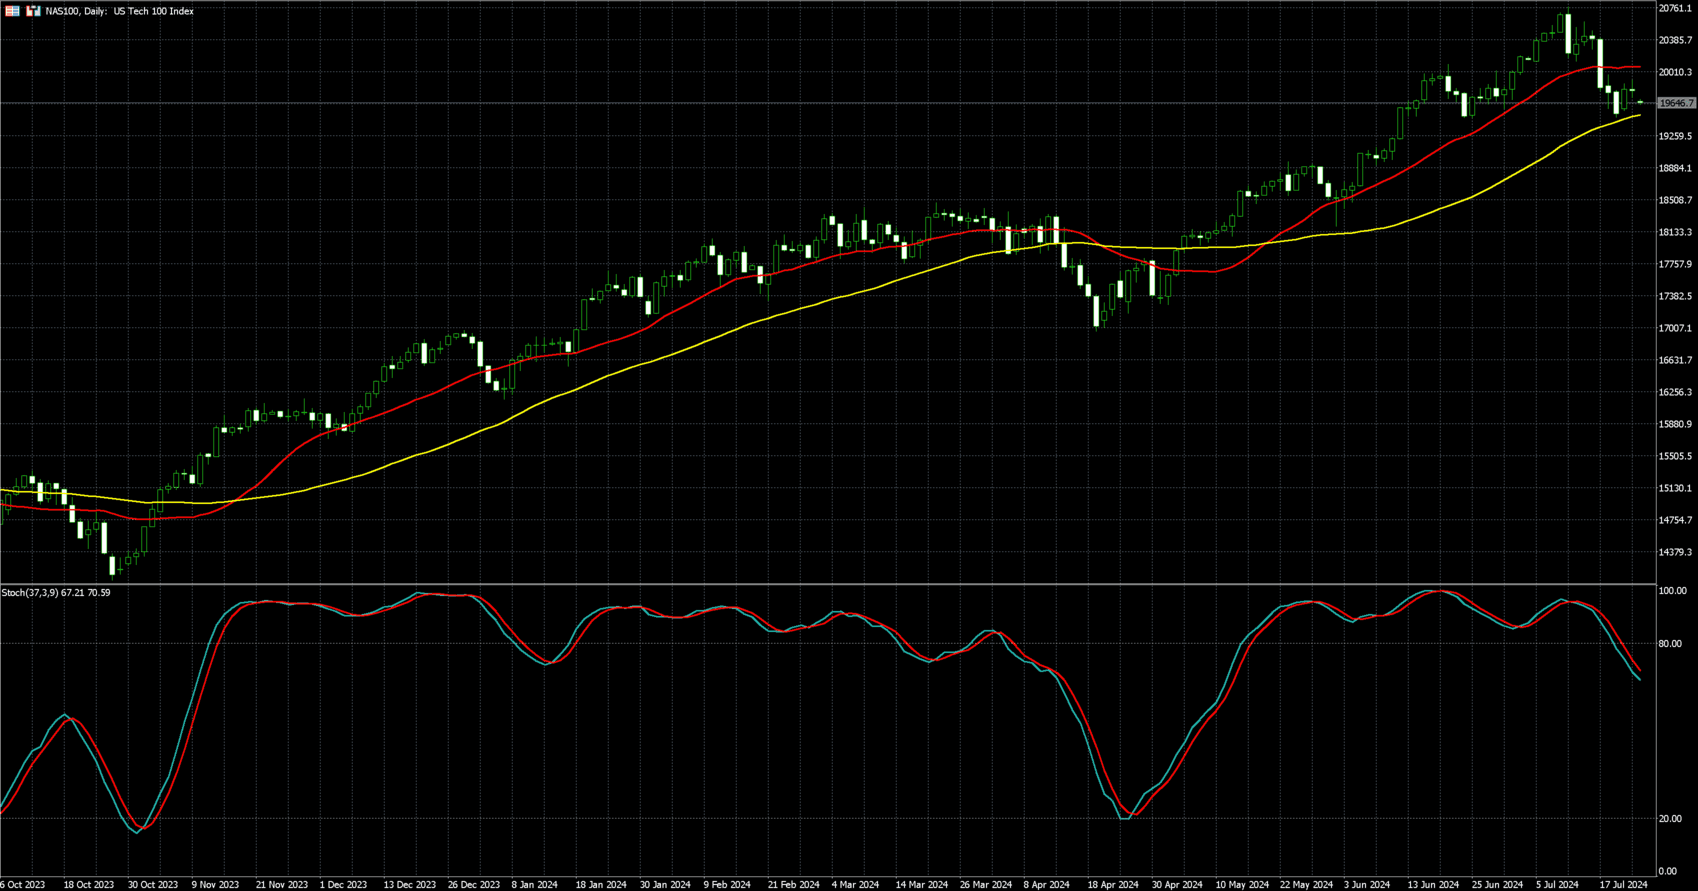Click the 17007.1 price axis label

click(x=1674, y=328)
